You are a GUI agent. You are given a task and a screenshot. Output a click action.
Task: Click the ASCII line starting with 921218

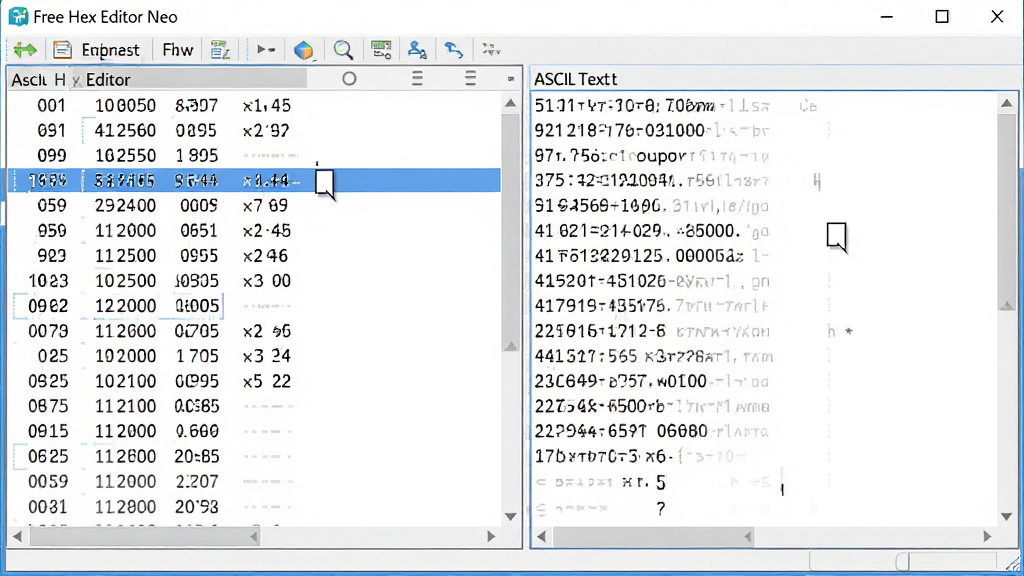[x=652, y=131]
